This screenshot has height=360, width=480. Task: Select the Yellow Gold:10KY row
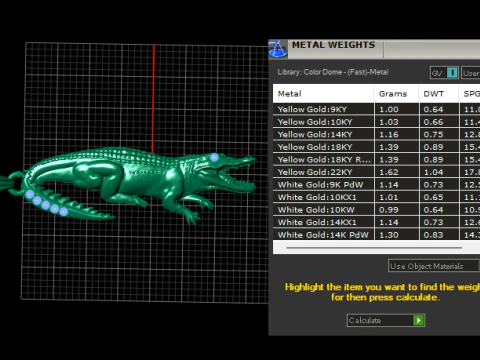pyautogui.click(x=376, y=122)
